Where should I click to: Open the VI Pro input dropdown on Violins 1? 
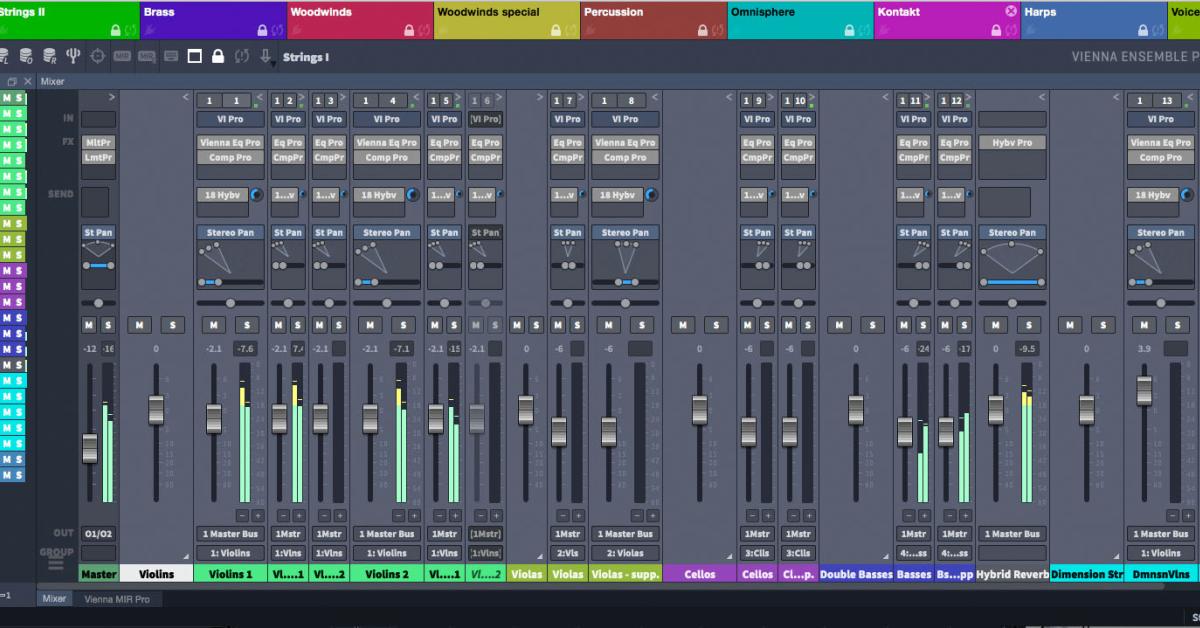coord(230,119)
